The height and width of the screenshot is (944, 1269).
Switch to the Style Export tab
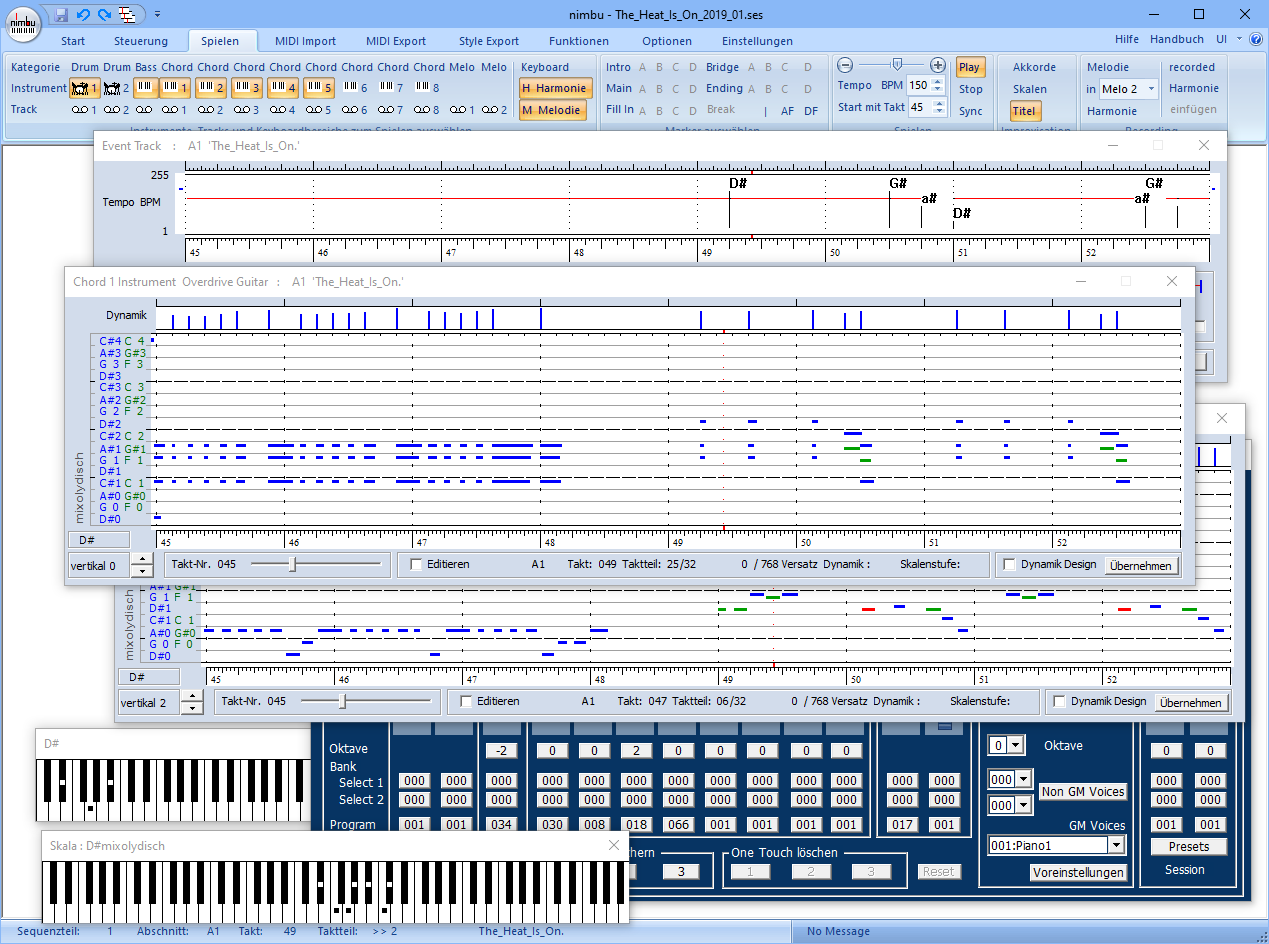point(489,41)
